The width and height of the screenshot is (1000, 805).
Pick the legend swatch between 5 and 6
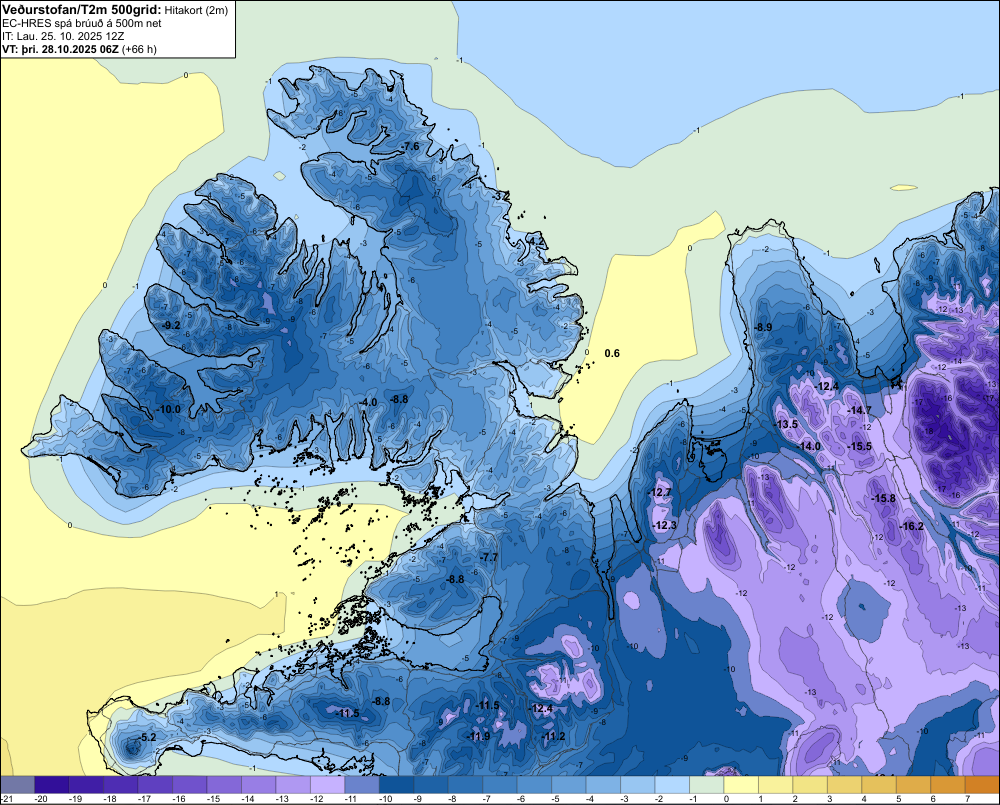coord(913,784)
